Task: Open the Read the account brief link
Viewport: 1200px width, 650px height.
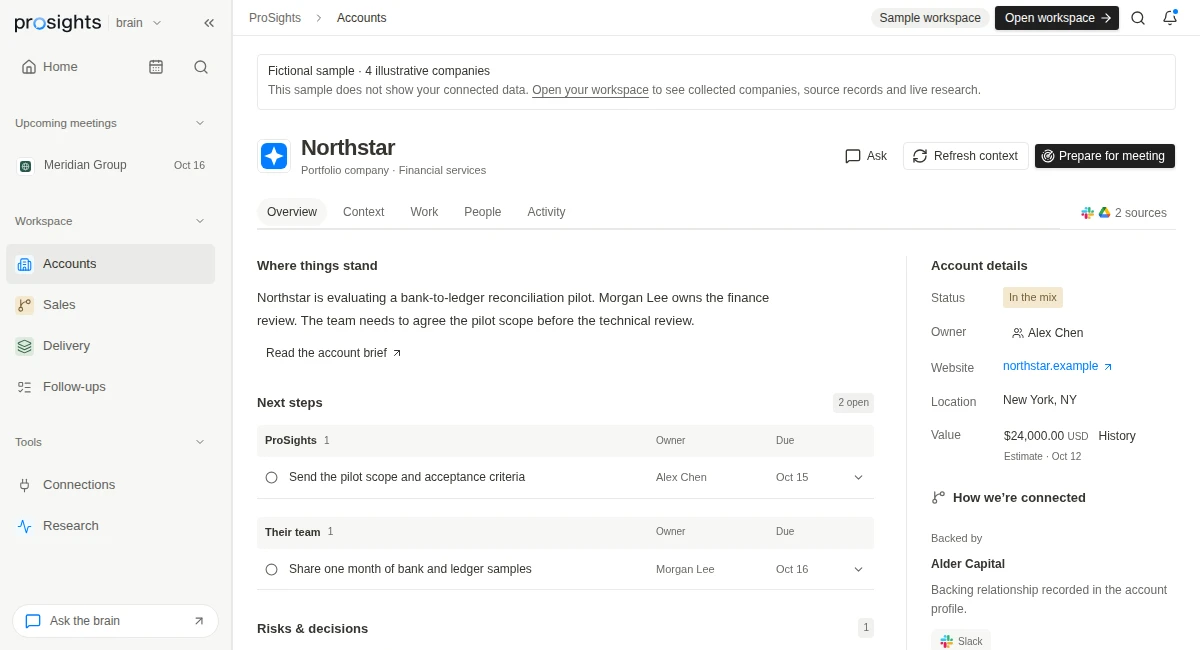Action: 334,353
